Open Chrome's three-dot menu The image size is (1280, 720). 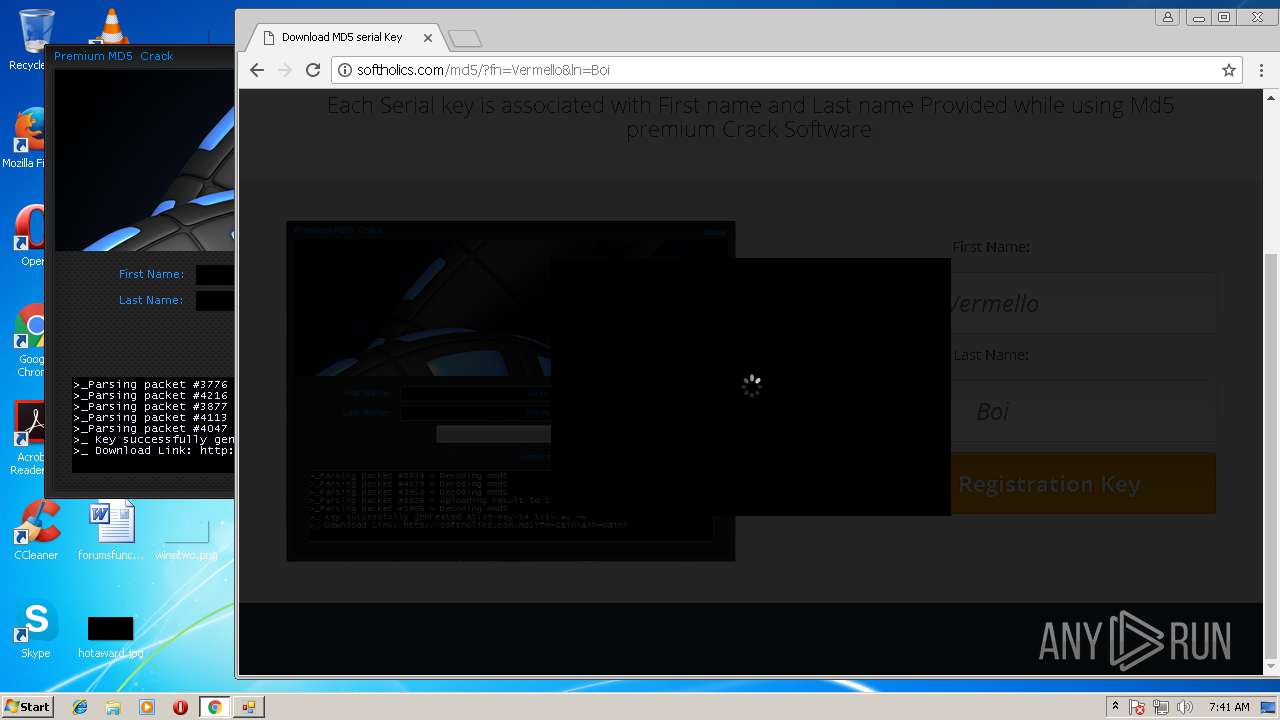coord(1262,70)
